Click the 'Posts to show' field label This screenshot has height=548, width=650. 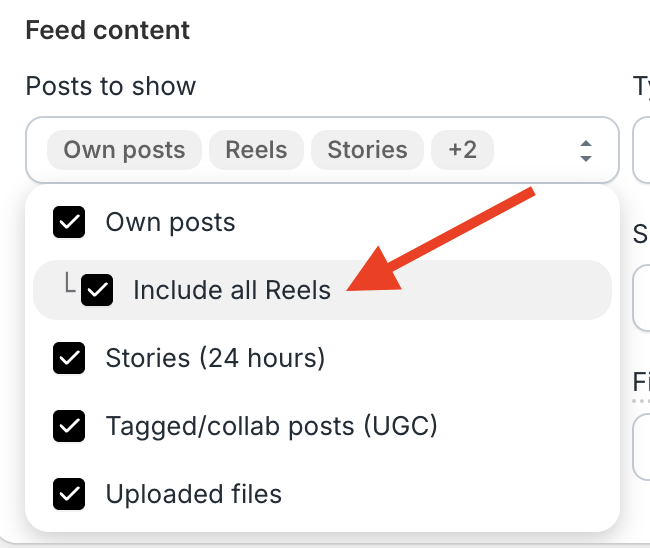110,86
